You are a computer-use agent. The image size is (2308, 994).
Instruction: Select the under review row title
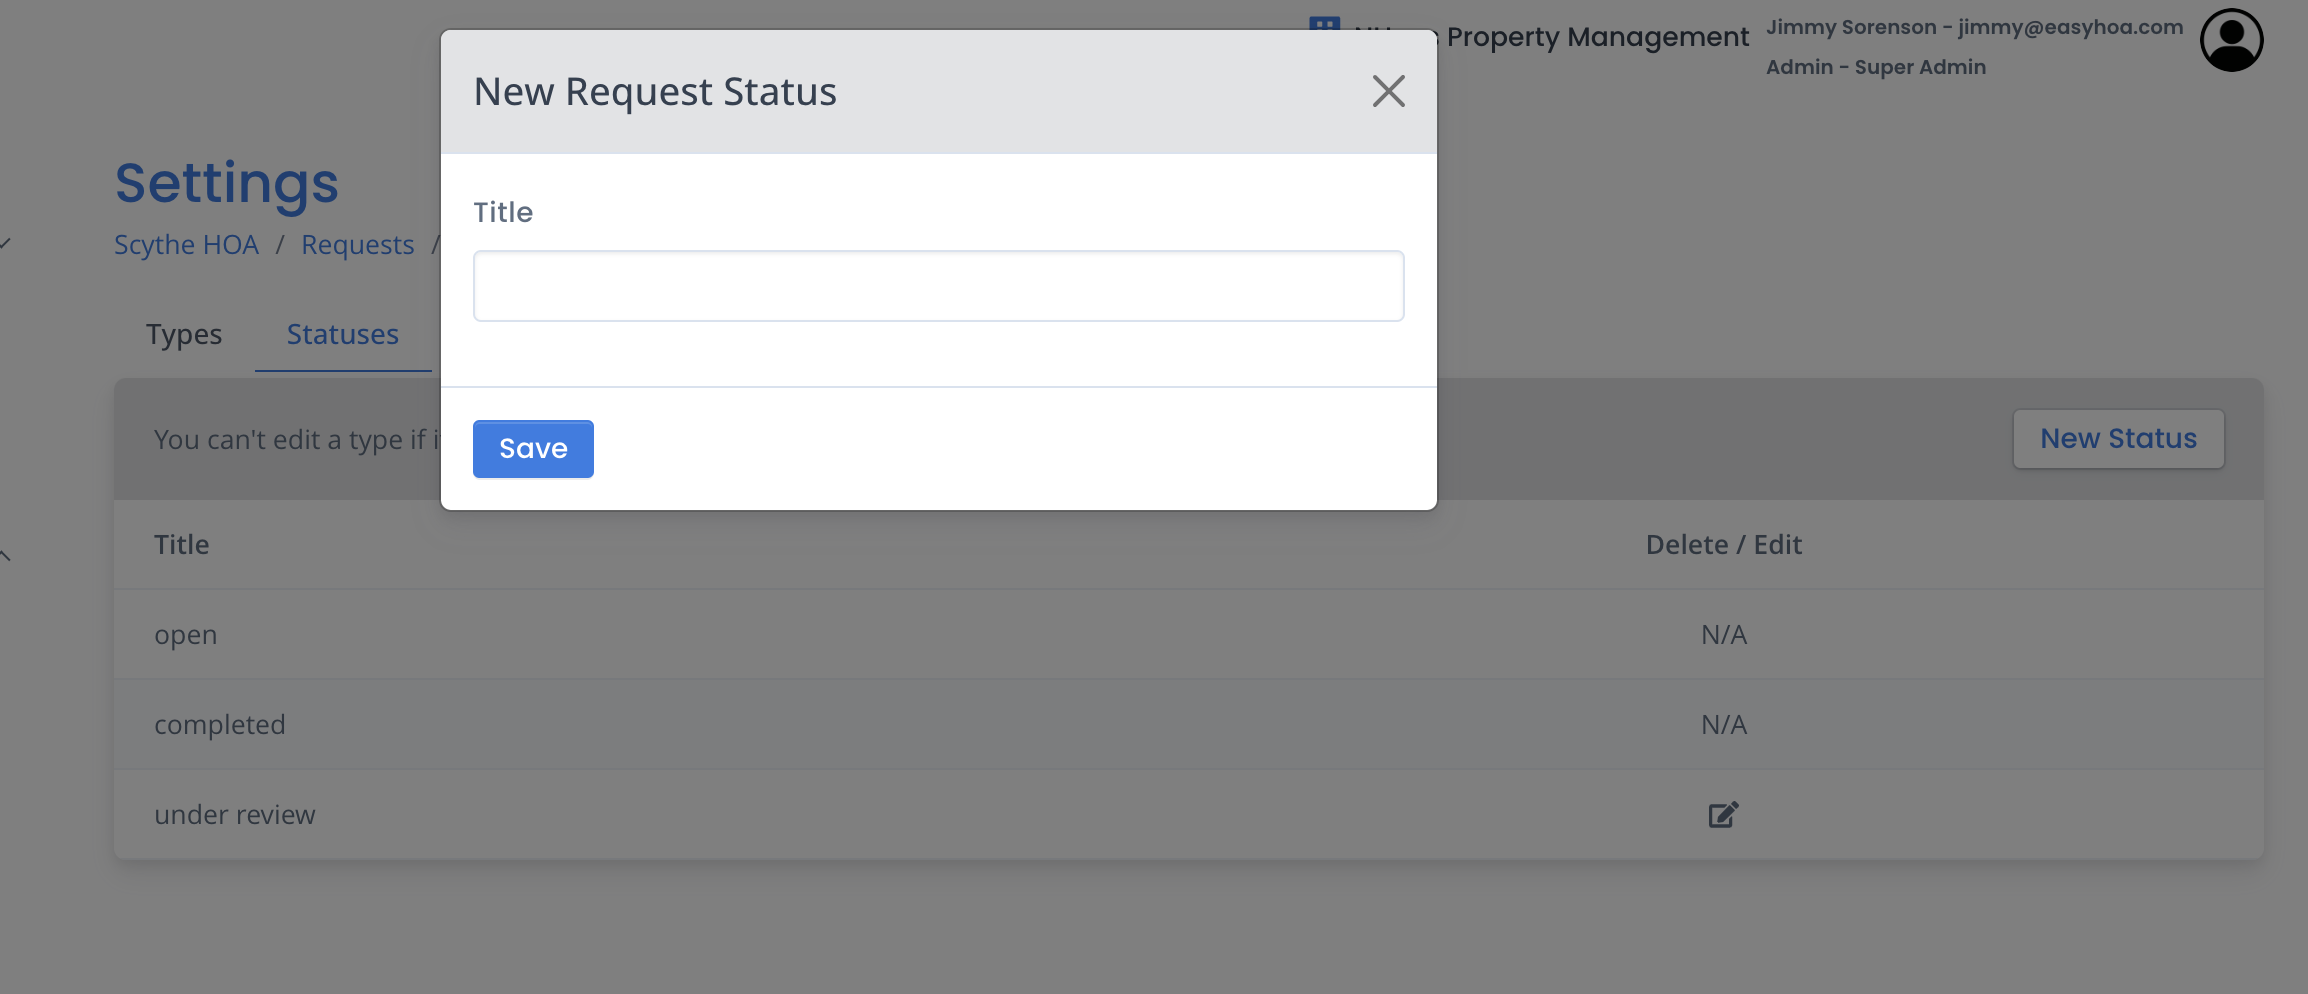tap(234, 814)
